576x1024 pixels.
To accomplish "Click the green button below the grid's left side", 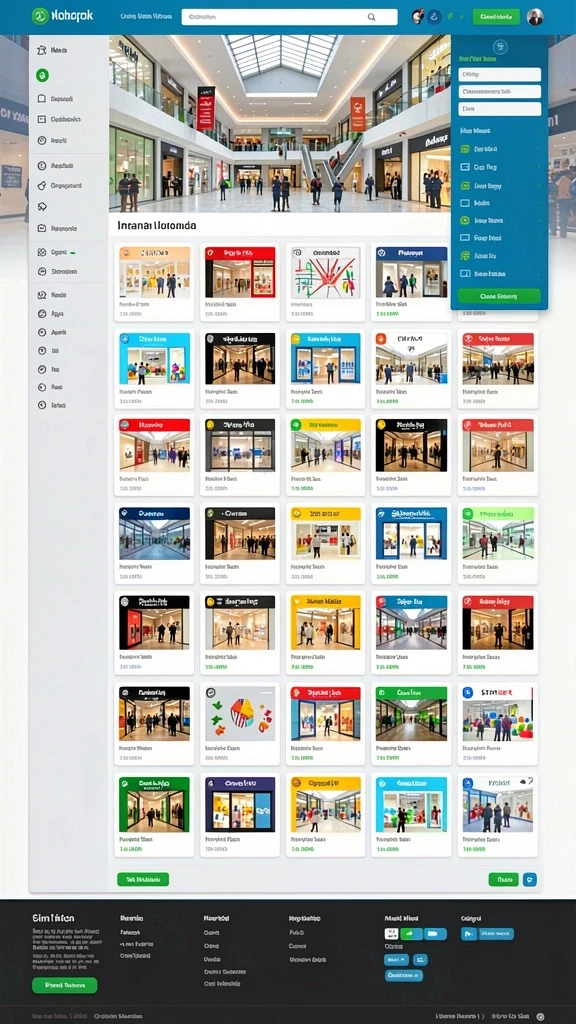I will [x=143, y=879].
